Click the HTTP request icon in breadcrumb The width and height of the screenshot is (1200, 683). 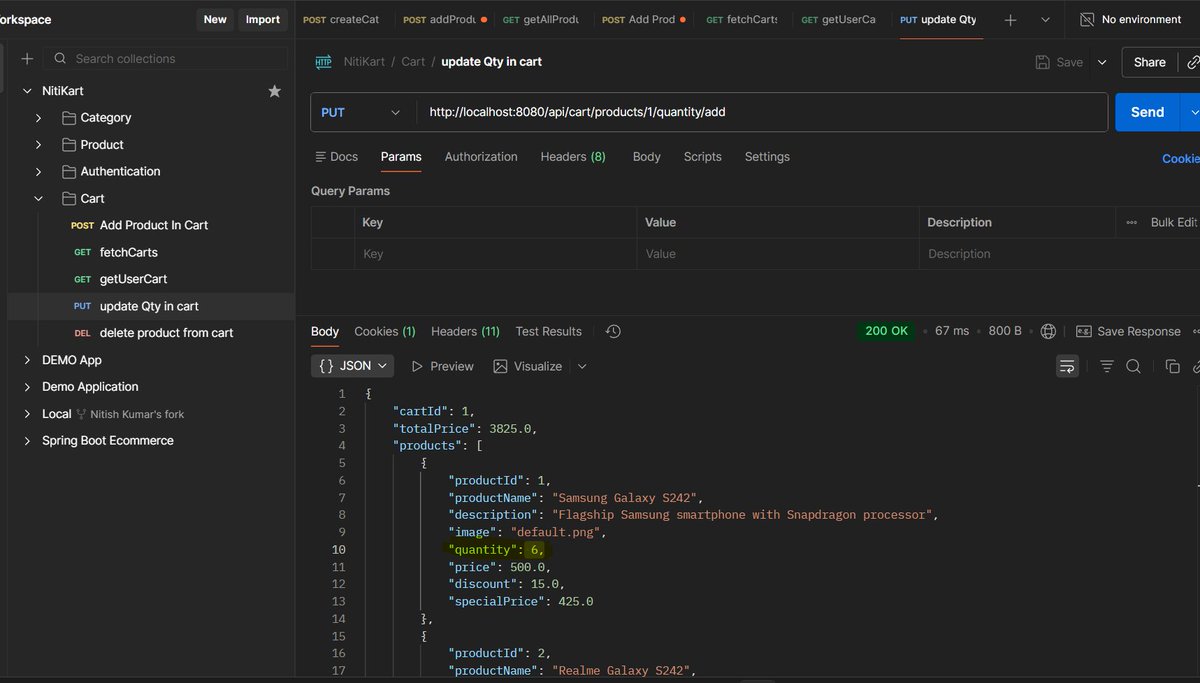click(323, 62)
